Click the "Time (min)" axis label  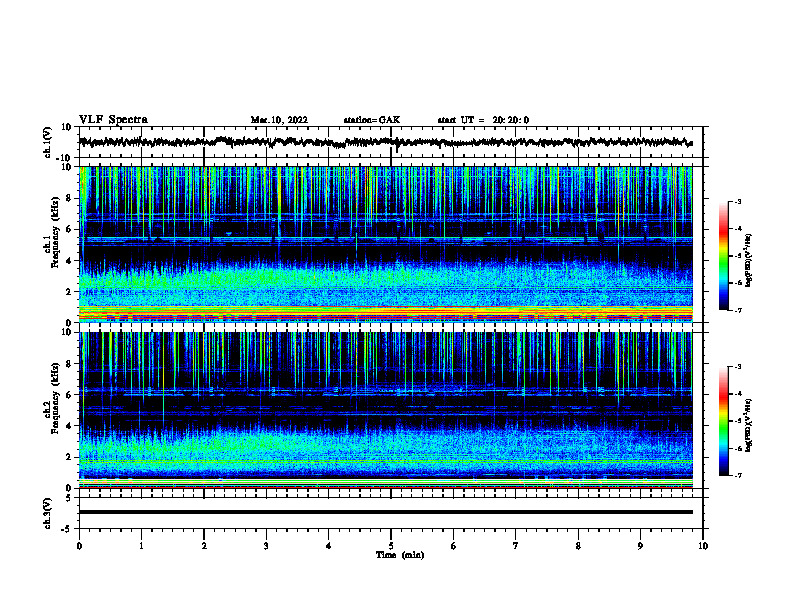tap(400, 555)
